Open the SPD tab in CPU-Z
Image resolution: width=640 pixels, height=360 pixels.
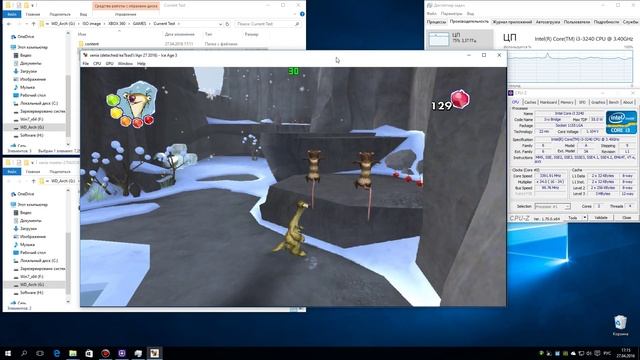[582, 102]
